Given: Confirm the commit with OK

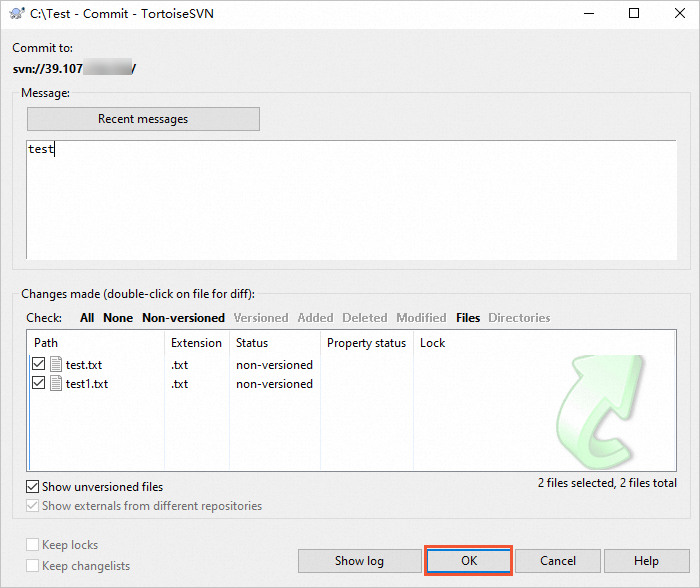Looking at the screenshot, I should 469,561.
